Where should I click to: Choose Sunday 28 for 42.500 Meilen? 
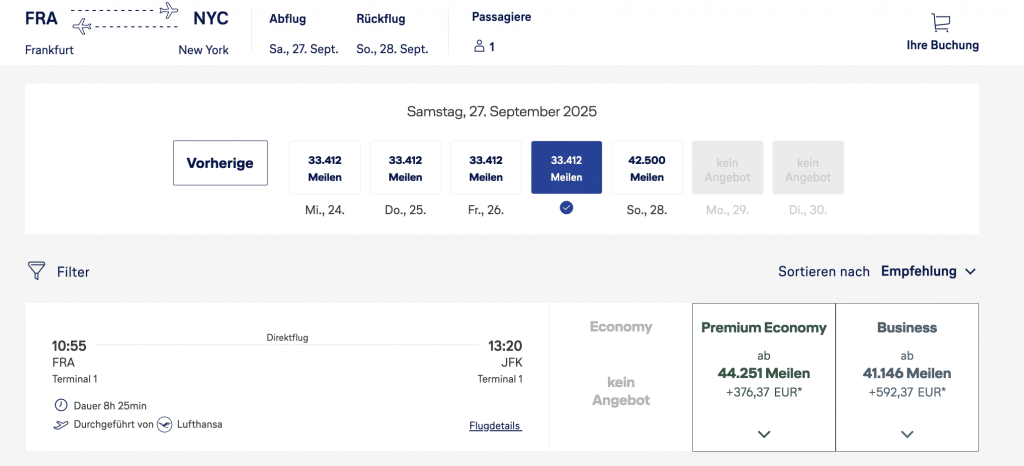[x=646, y=167]
